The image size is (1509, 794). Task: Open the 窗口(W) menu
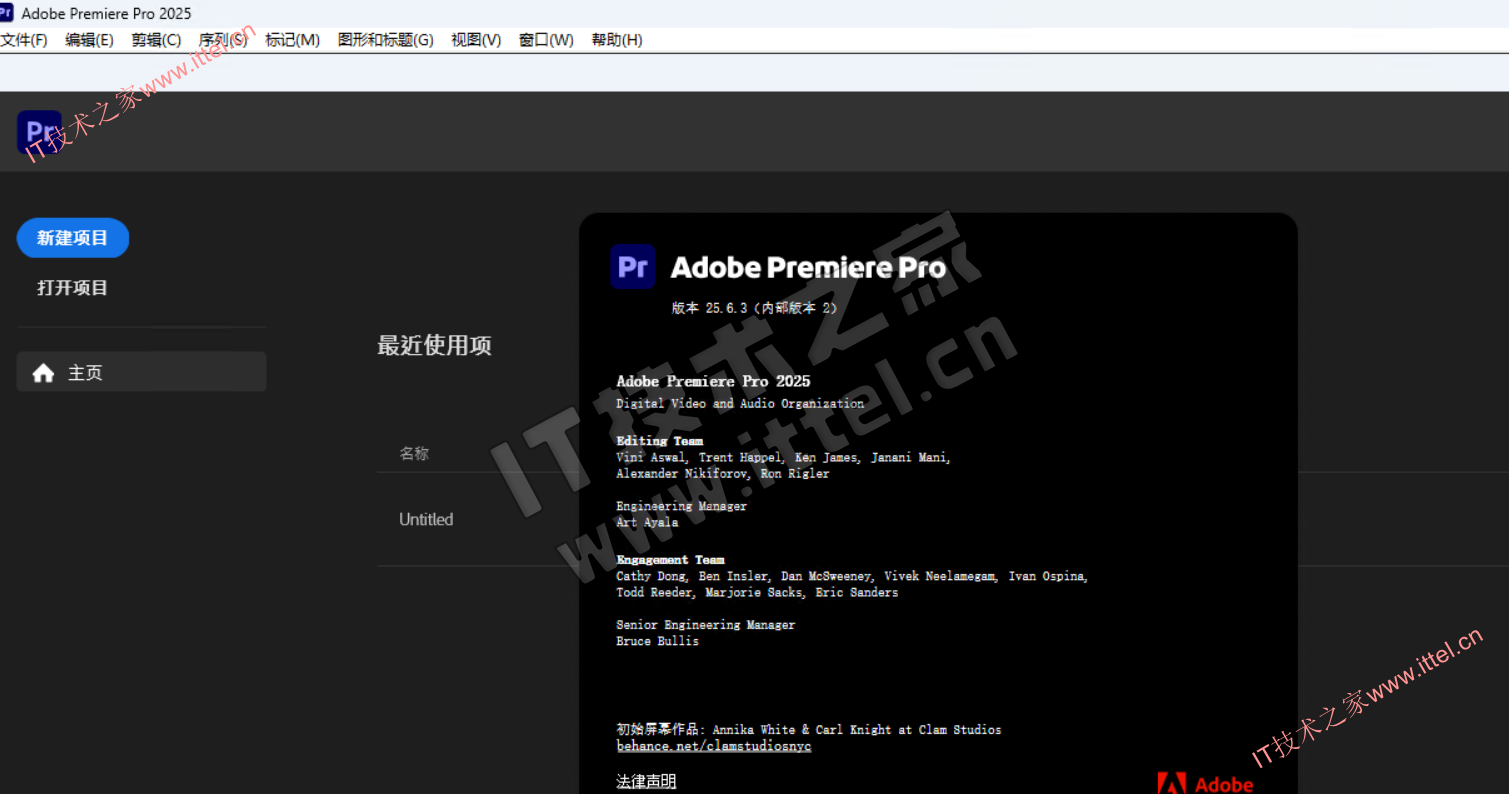pyautogui.click(x=546, y=40)
